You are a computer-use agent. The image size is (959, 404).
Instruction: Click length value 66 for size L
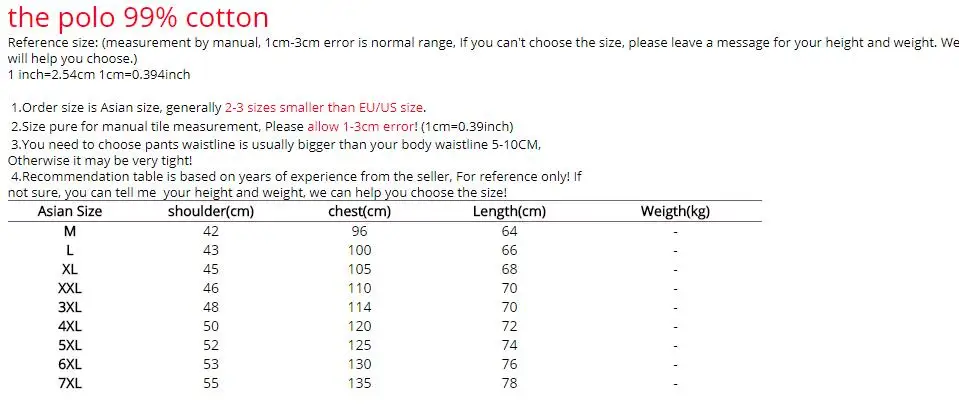click(509, 250)
